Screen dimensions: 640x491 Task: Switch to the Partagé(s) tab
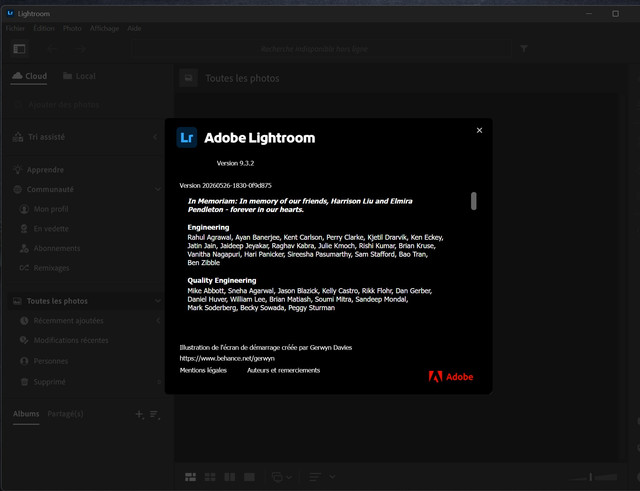point(65,414)
